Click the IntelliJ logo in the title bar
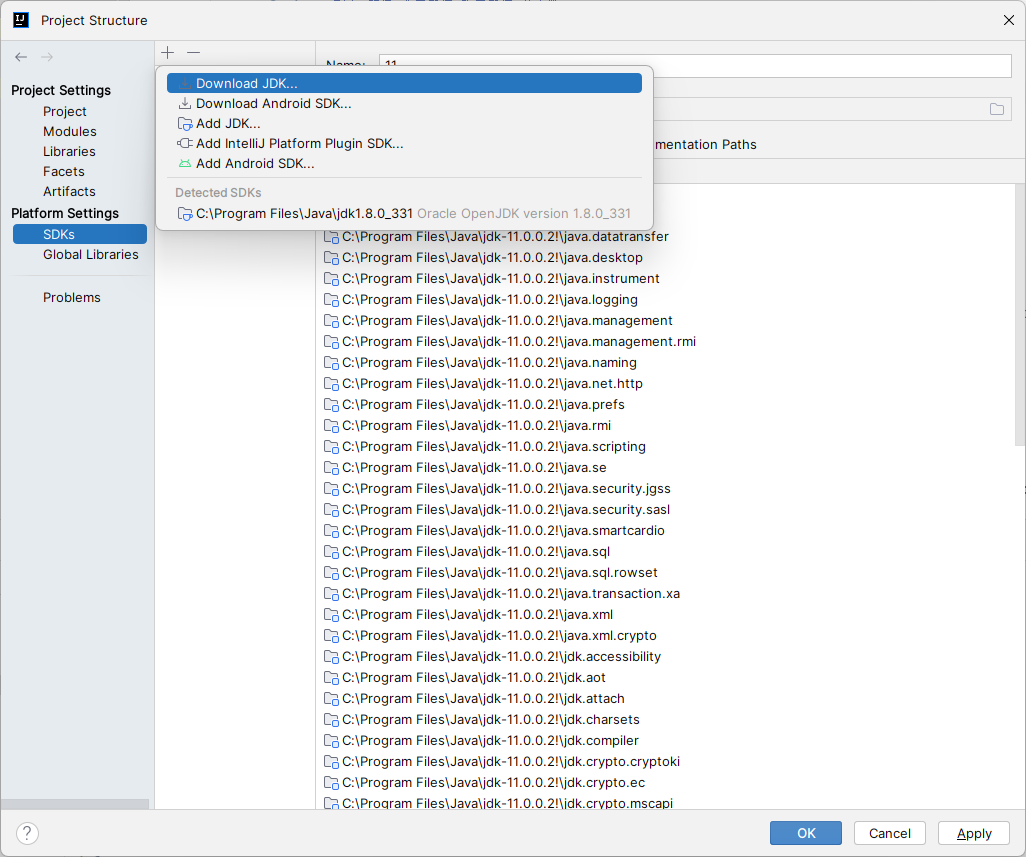 pos(21,20)
